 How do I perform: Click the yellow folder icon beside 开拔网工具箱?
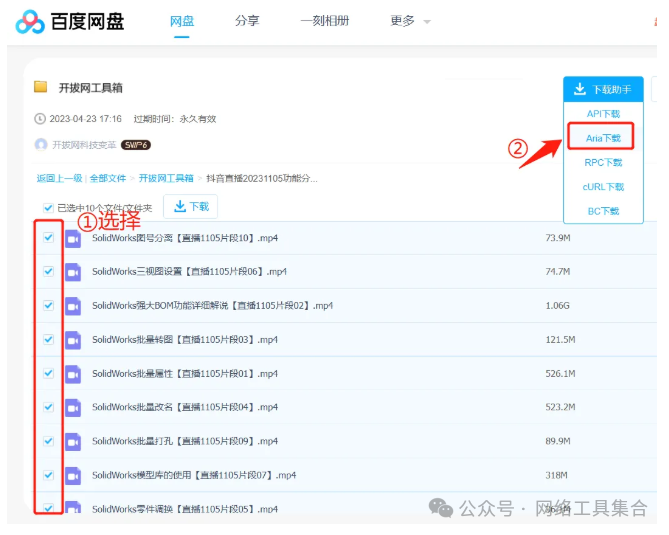tap(41, 87)
